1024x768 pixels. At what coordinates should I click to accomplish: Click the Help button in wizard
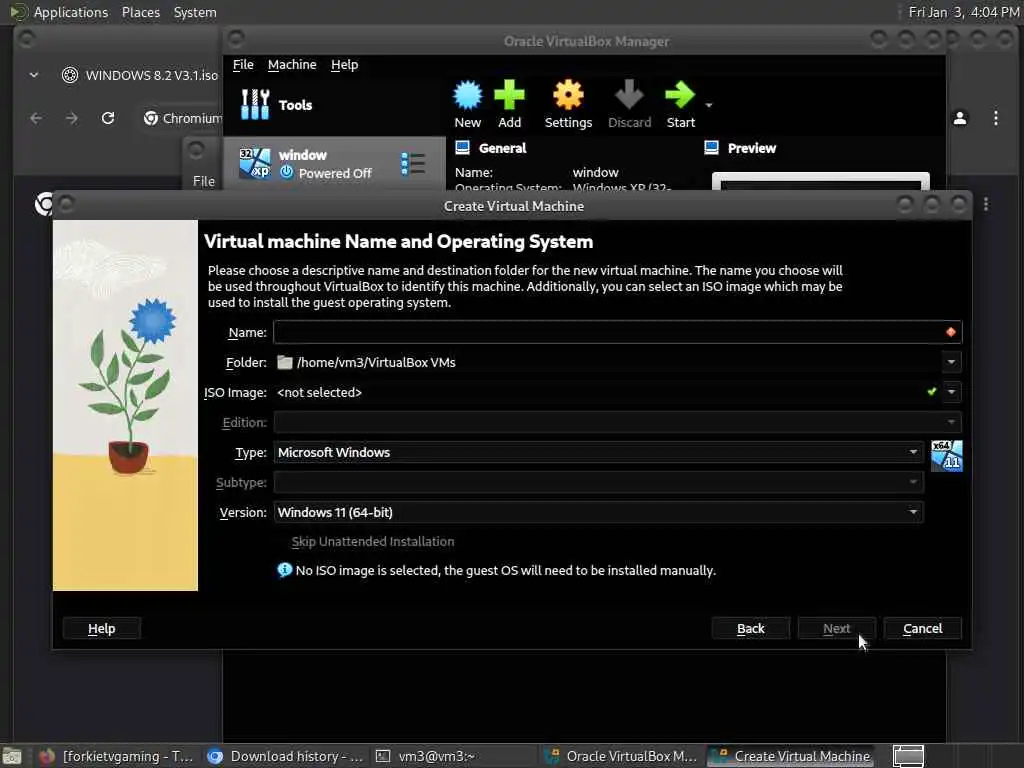[101, 629]
